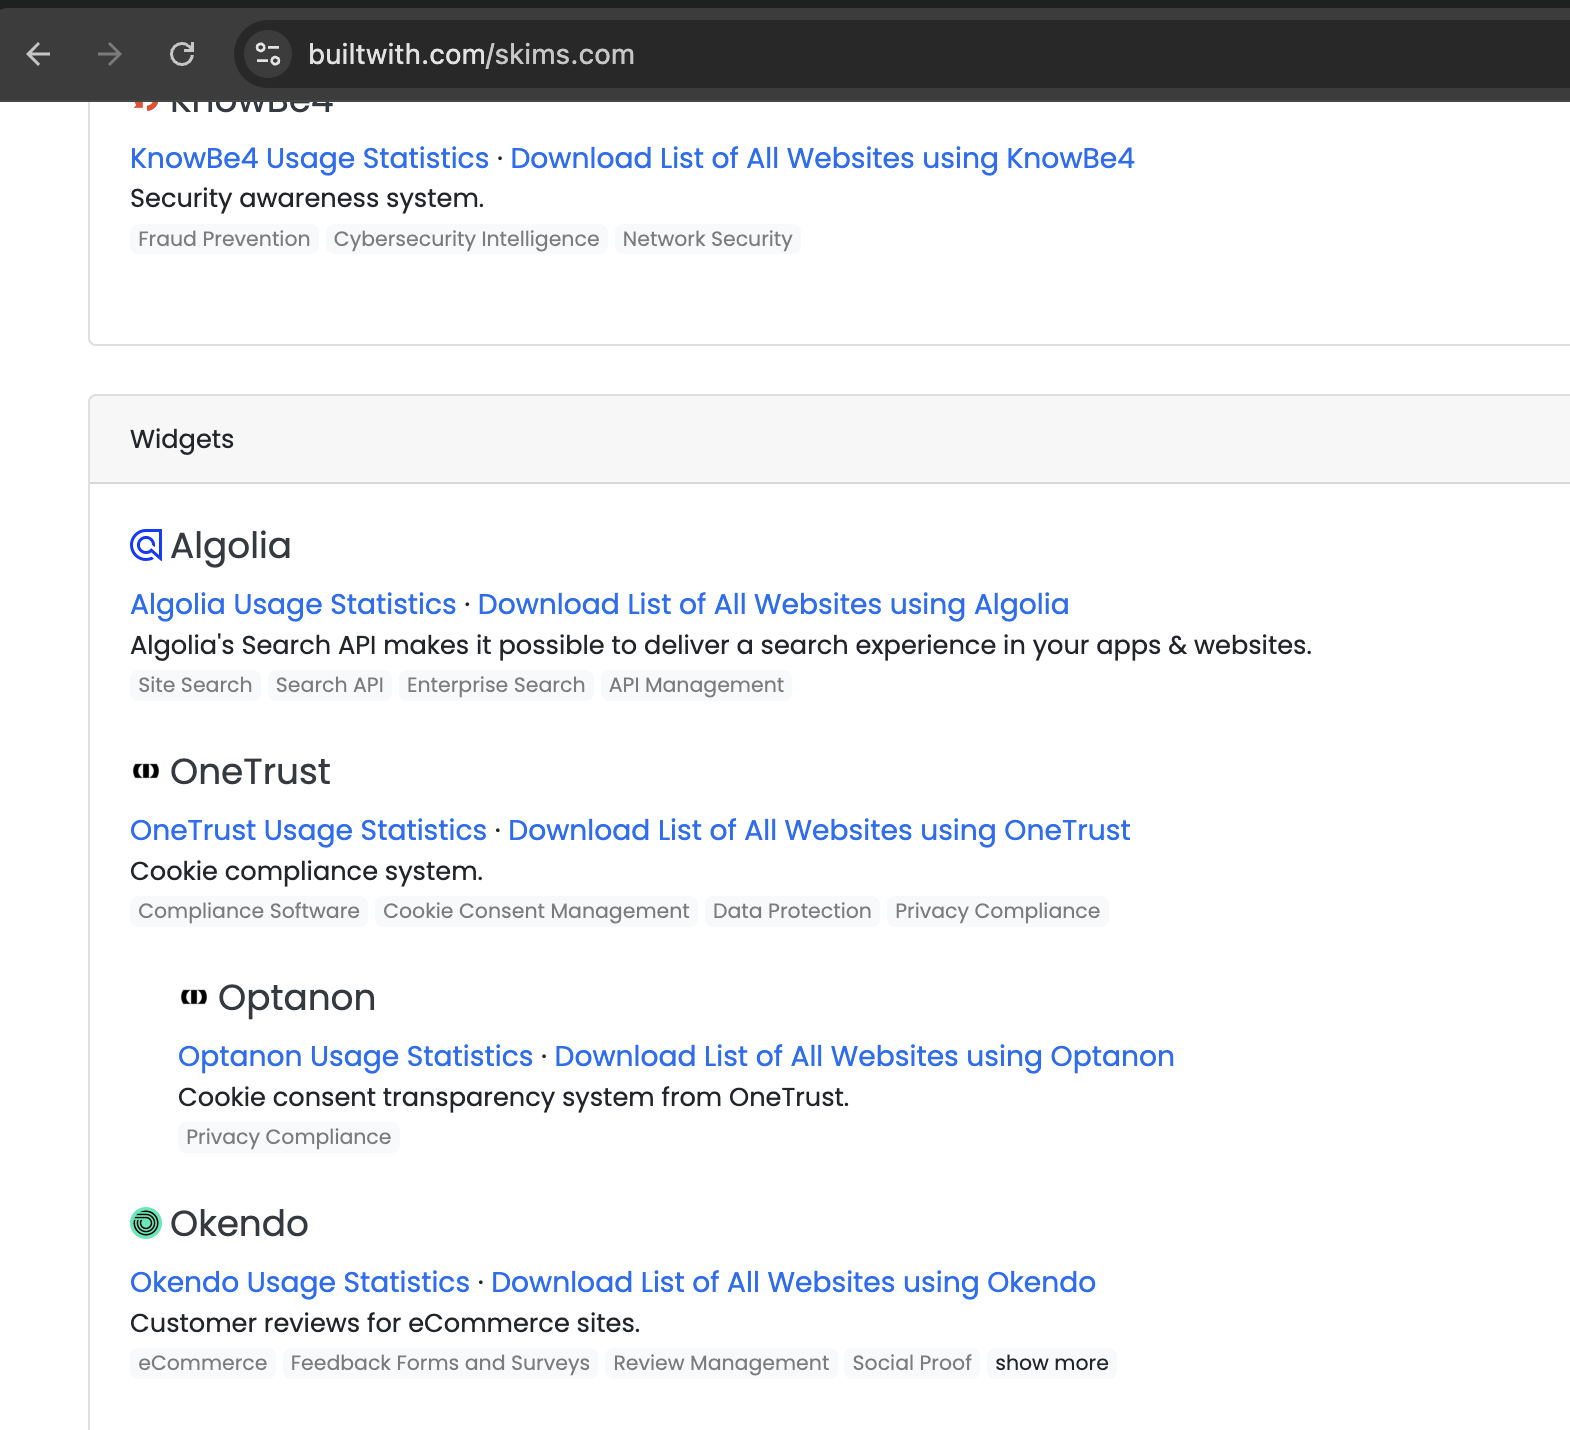Reload the page with the refresh icon

[182, 54]
